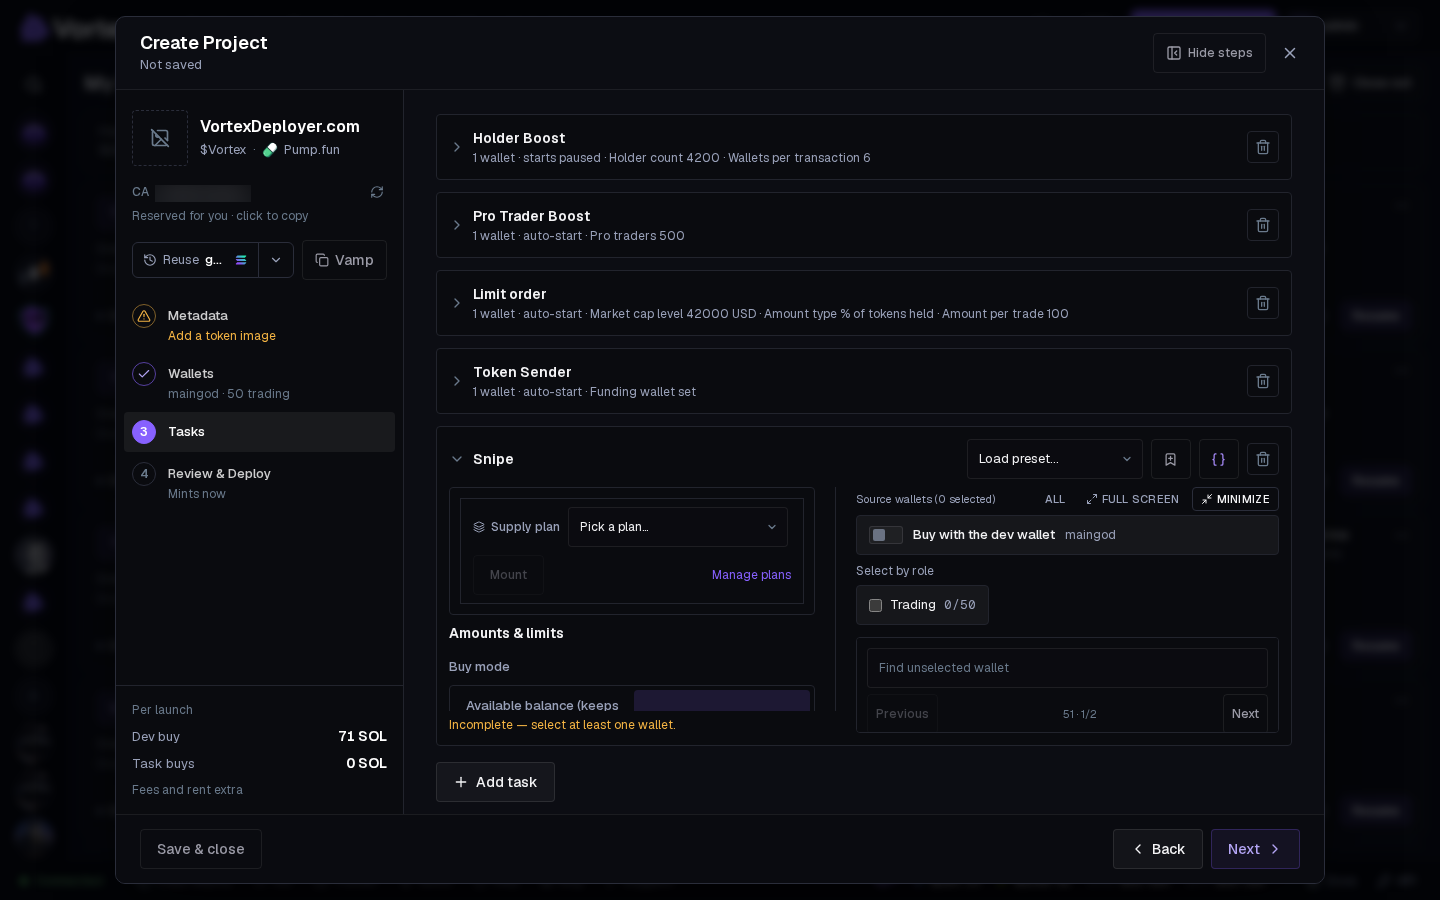1440x900 pixels.
Task: Delete the Holder Boost task
Action: (1263, 147)
